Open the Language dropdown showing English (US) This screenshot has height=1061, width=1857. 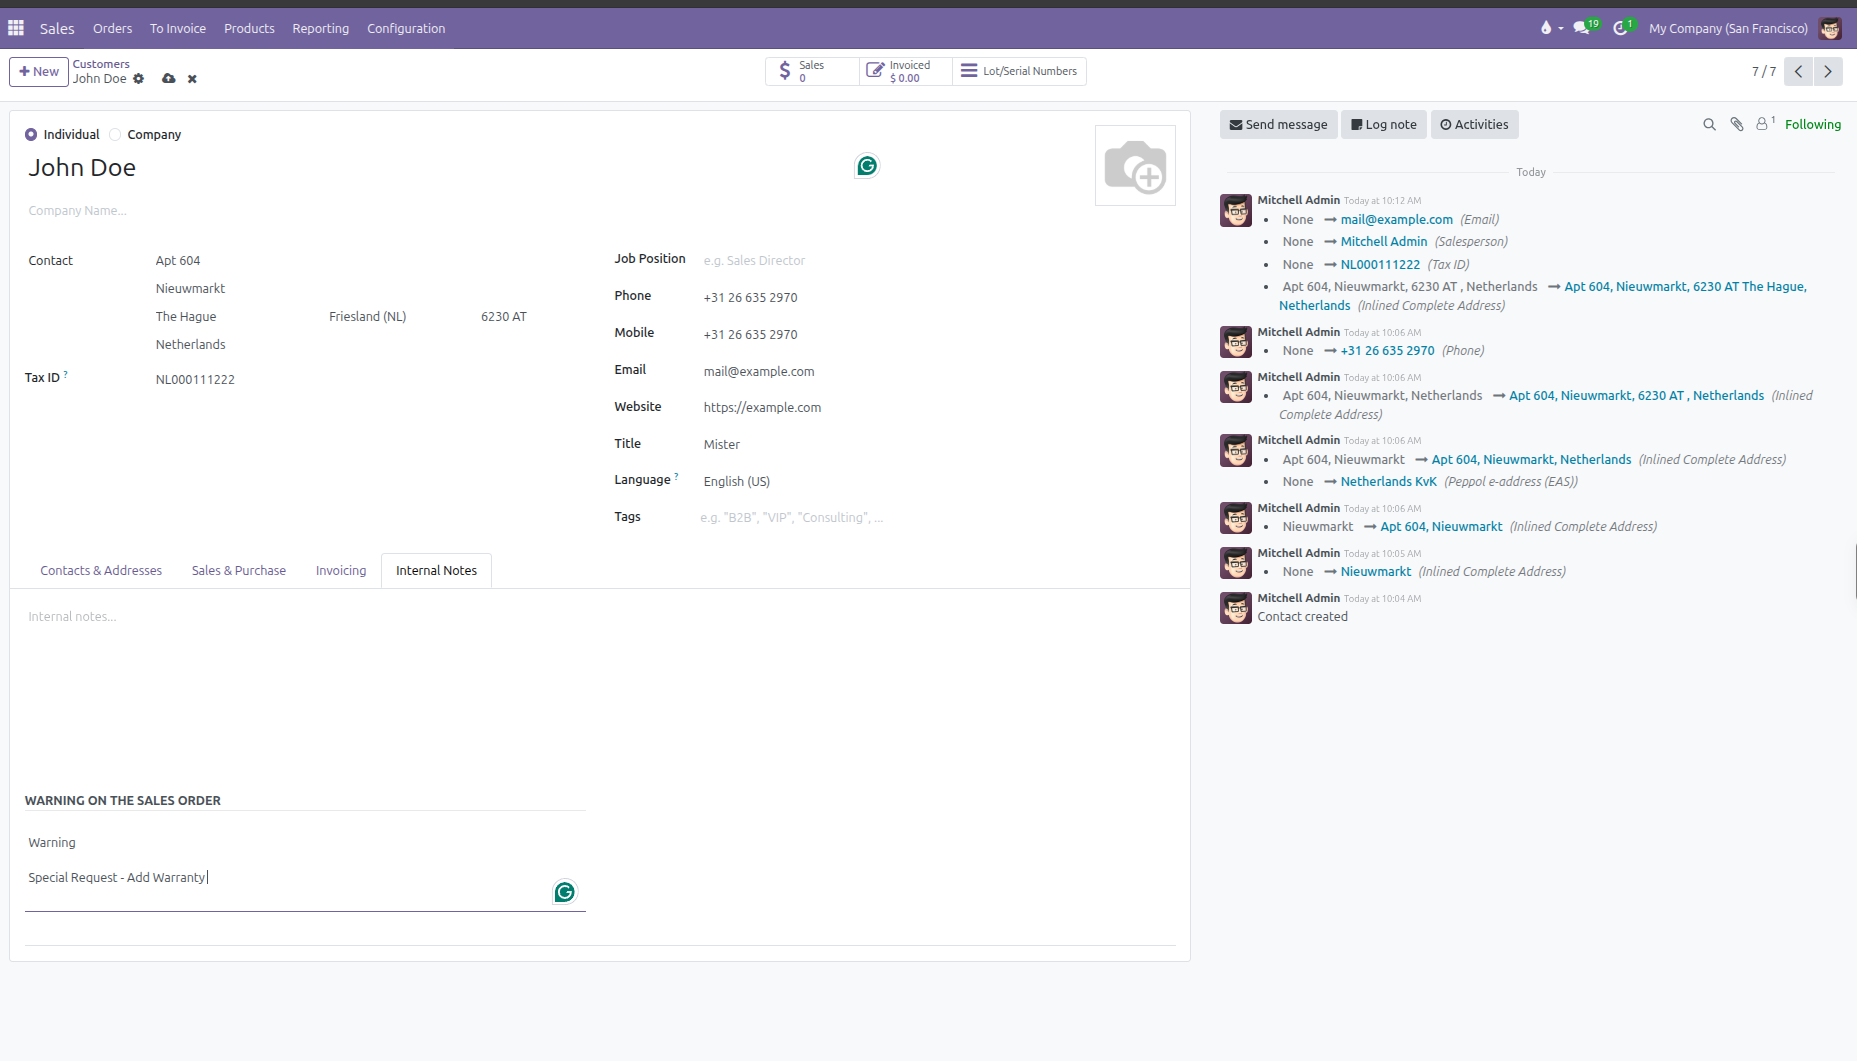point(938,482)
